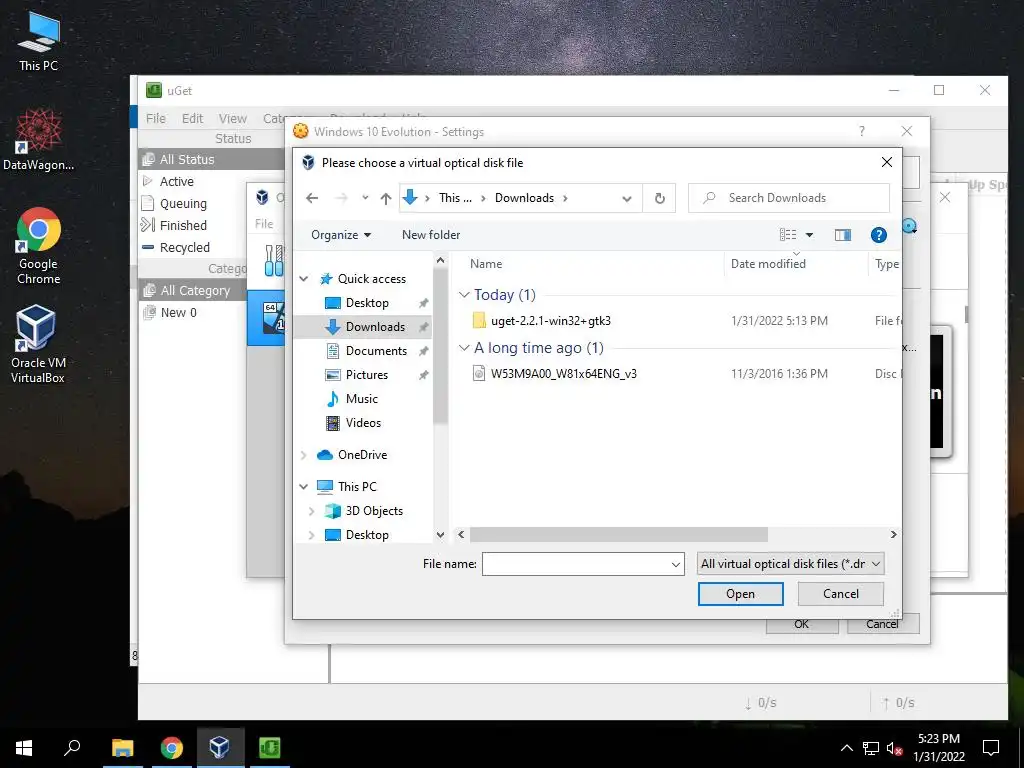Image resolution: width=1024 pixels, height=768 pixels.
Task: Click the muted volume tray icon
Action: 894,748
